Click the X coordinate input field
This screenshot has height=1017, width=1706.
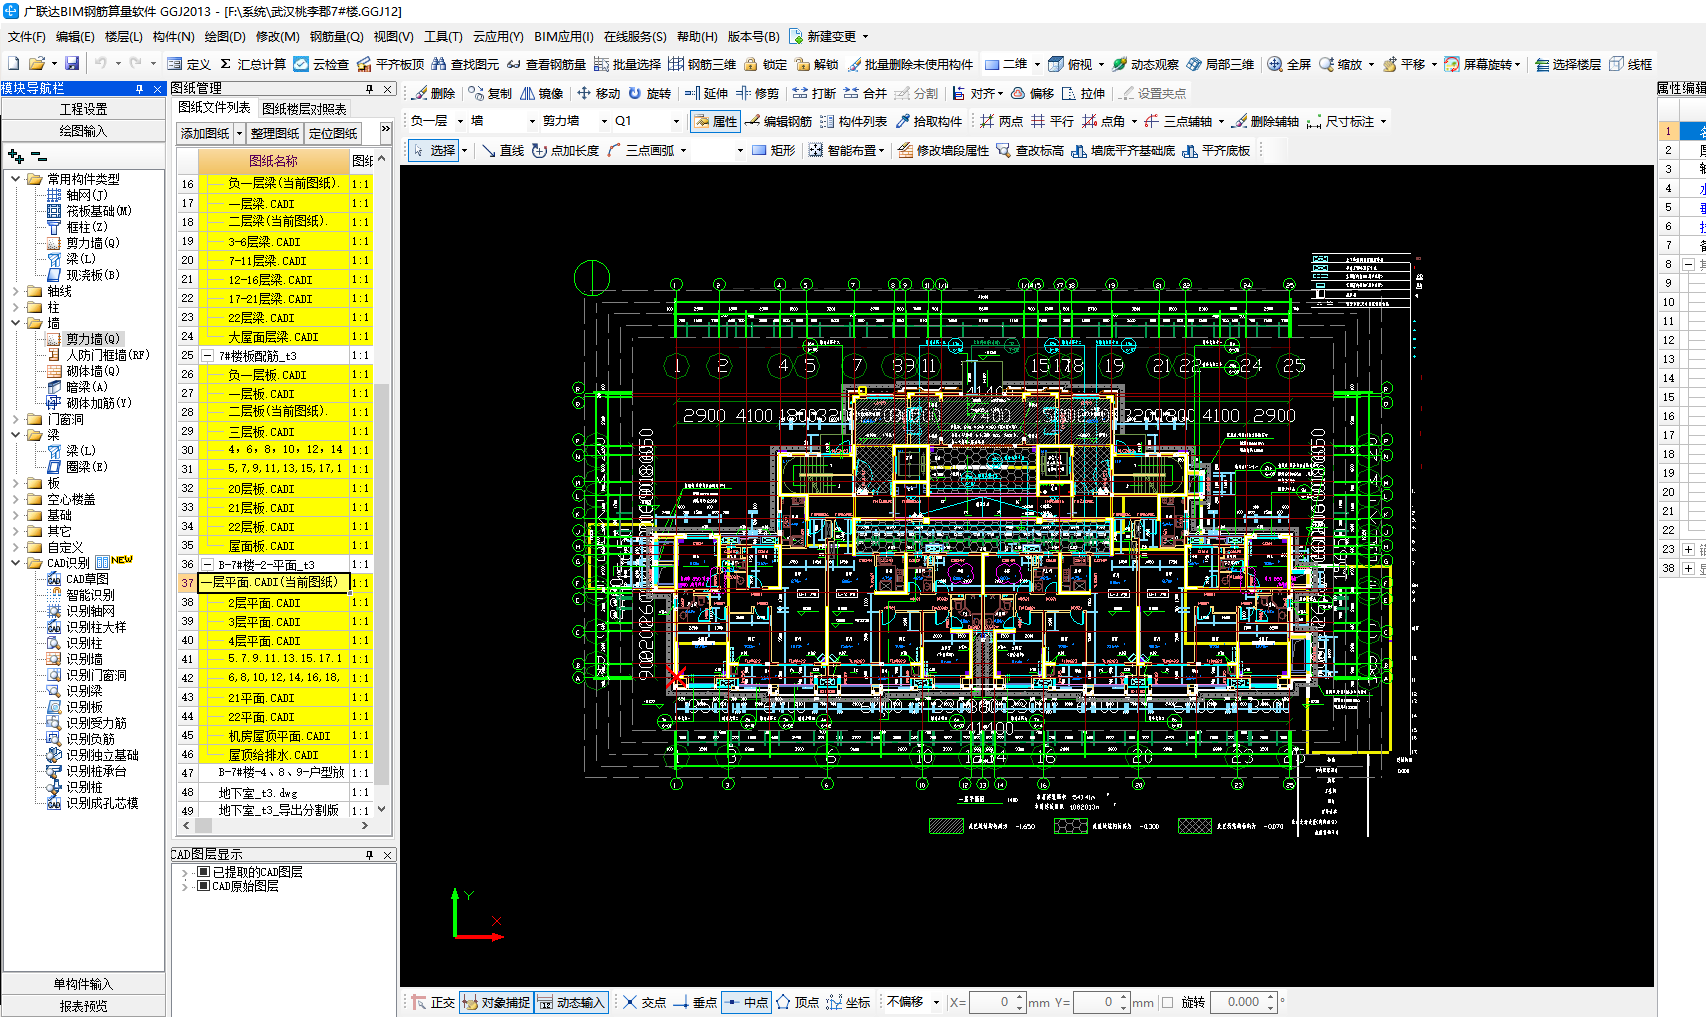click(991, 1002)
